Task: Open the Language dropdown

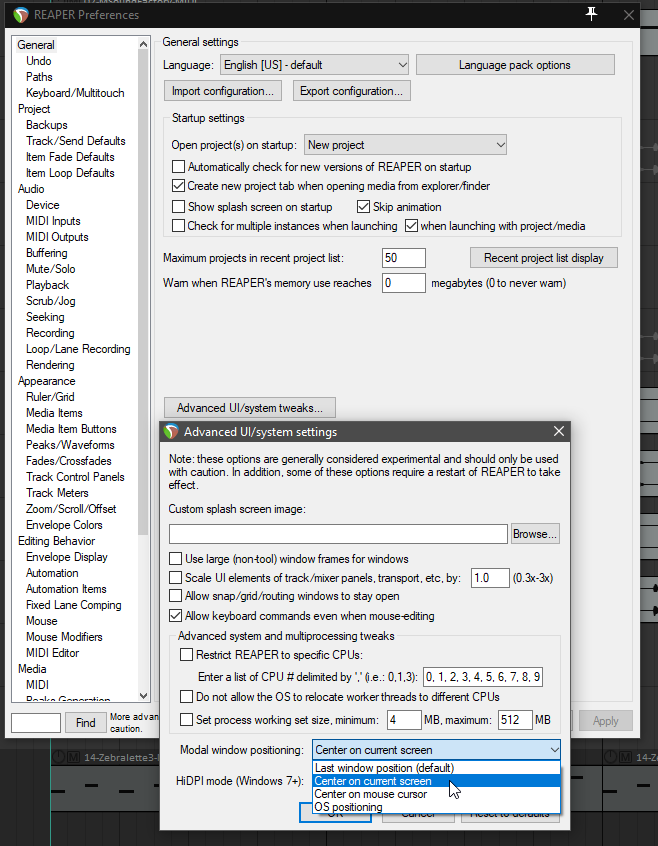Action: click(x=314, y=65)
